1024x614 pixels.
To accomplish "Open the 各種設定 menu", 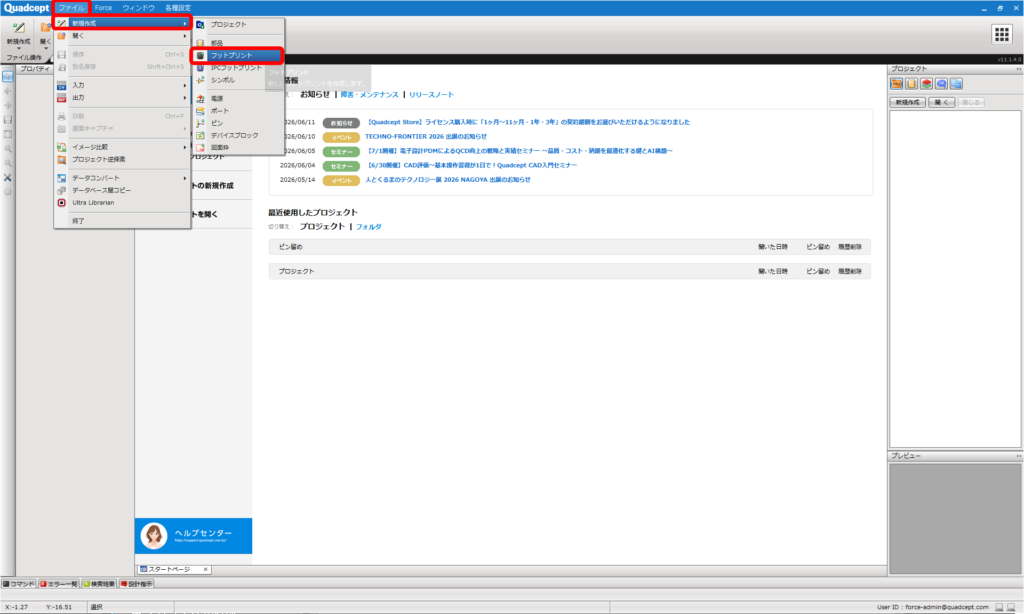I will [x=178, y=8].
